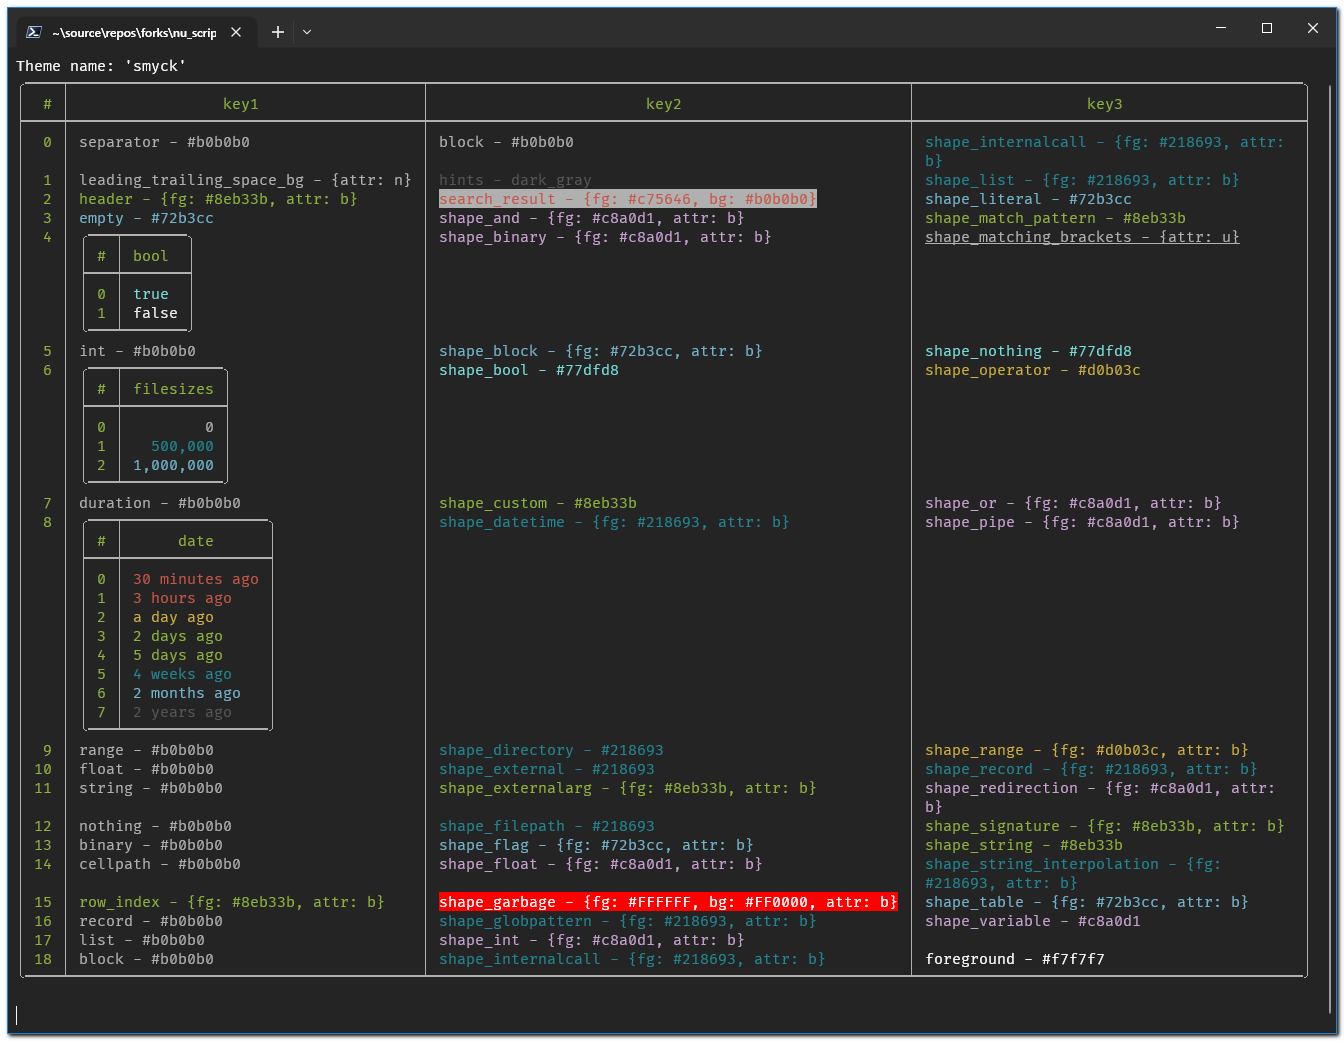The height and width of the screenshot is (1041, 1344).
Task: Click the shape_custom - #8eb33b entry
Action: coord(538,503)
